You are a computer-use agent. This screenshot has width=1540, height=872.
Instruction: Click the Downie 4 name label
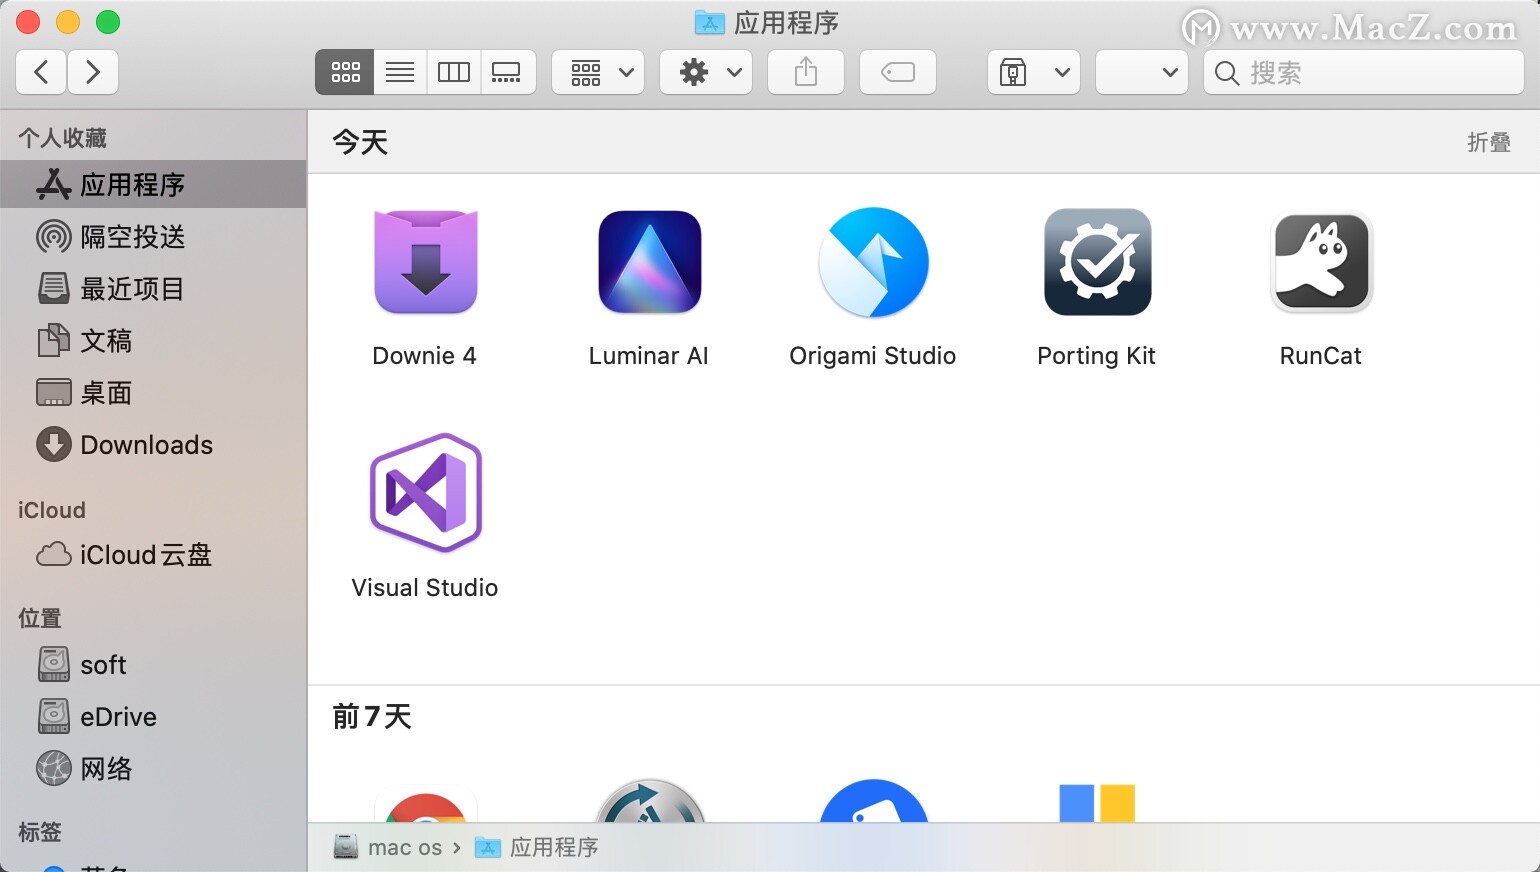point(425,356)
